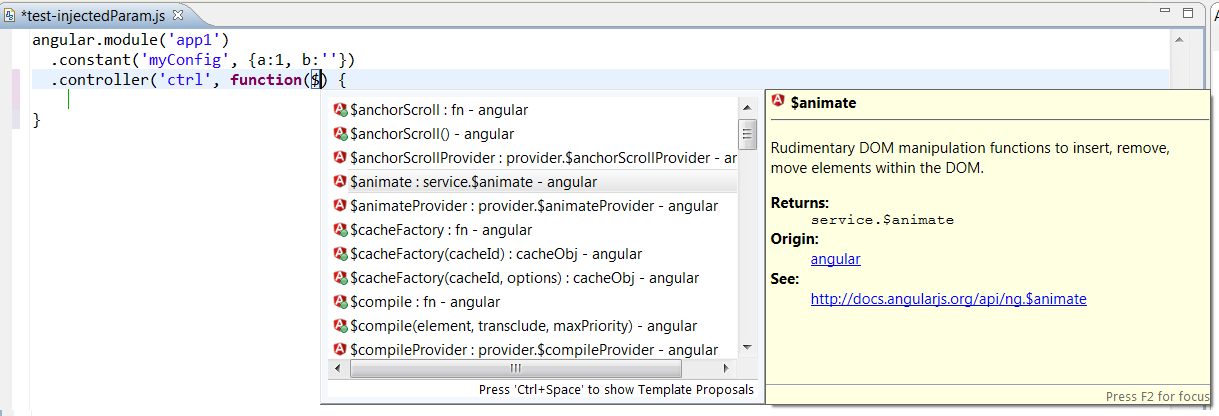The width and height of the screenshot is (1219, 416).
Task: Open the angular origin link
Action: (835, 259)
